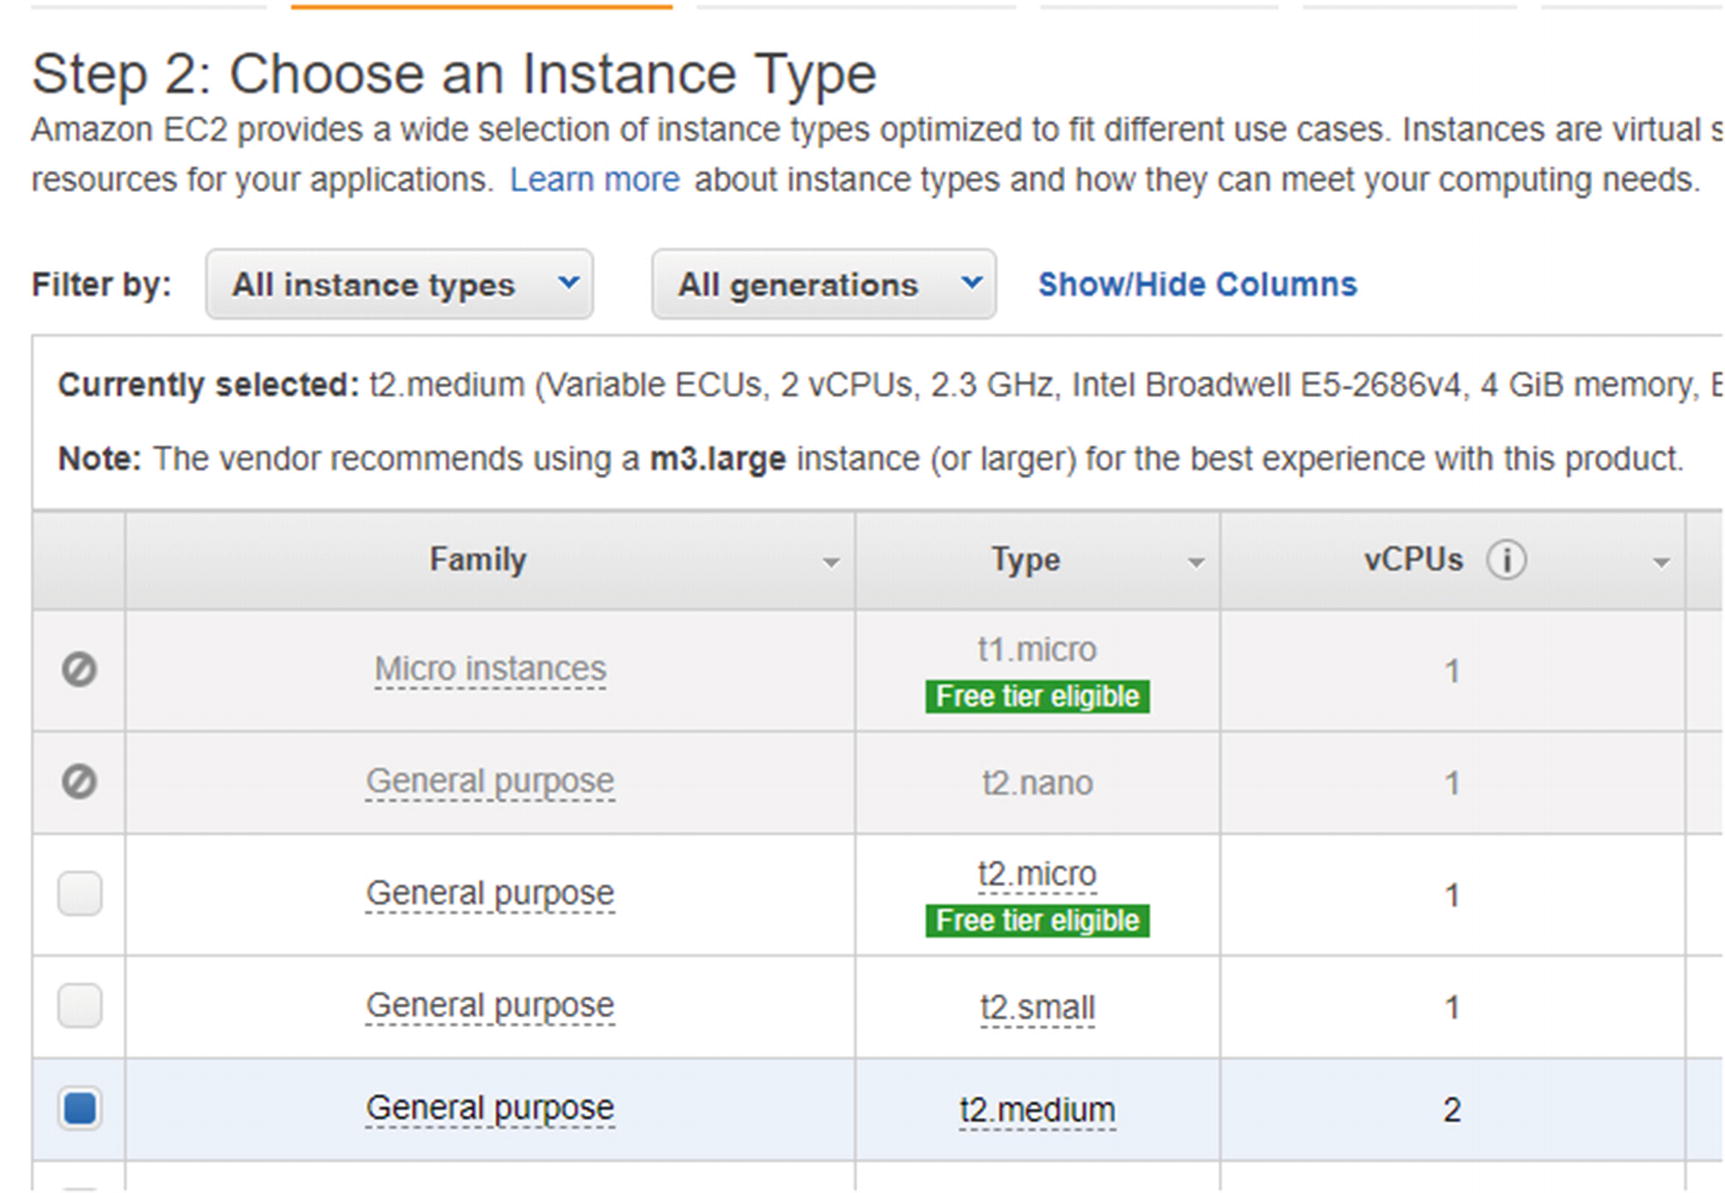The height and width of the screenshot is (1193, 1725).
Task: Click Free tier eligible badge under t2.micro
Action: pyautogui.click(x=1037, y=920)
